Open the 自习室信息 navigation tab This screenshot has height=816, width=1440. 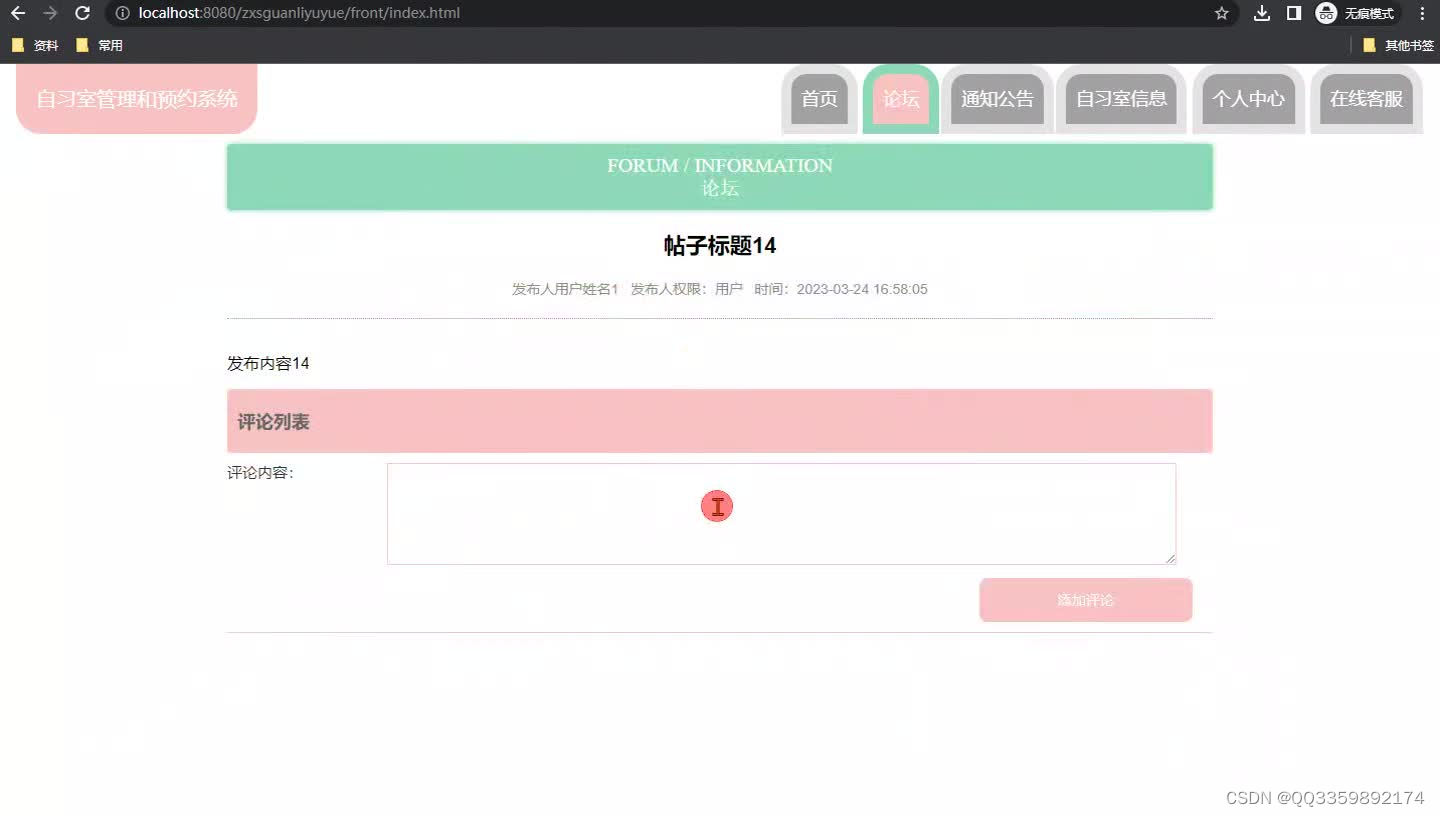[1121, 99]
